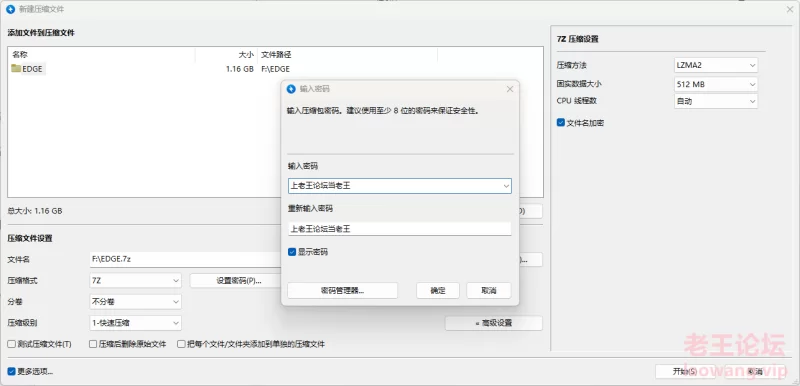Screen dimensions: 800x386
Task: Click the 重新输入密码 input field
Action: pos(399,229)
